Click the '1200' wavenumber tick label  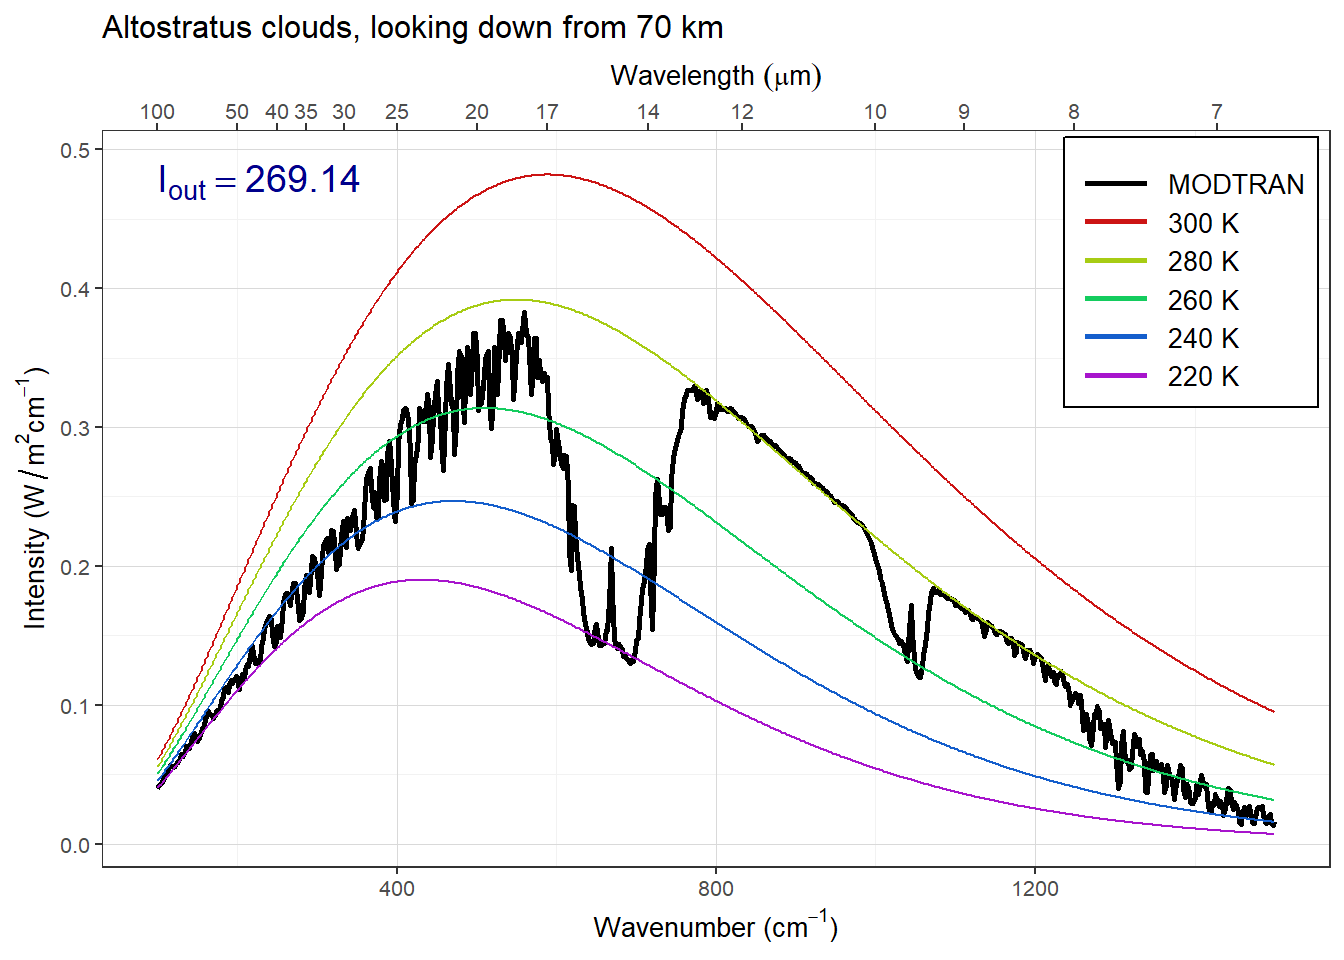tap(1035, 888)
